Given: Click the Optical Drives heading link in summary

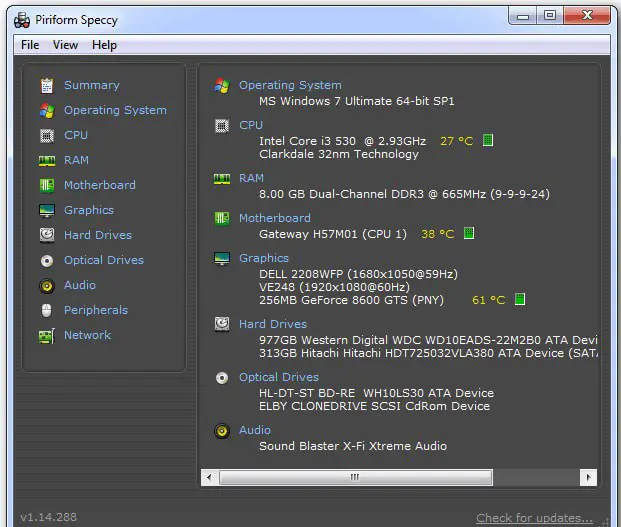Looking at the screenshot, I should [279, 377].
